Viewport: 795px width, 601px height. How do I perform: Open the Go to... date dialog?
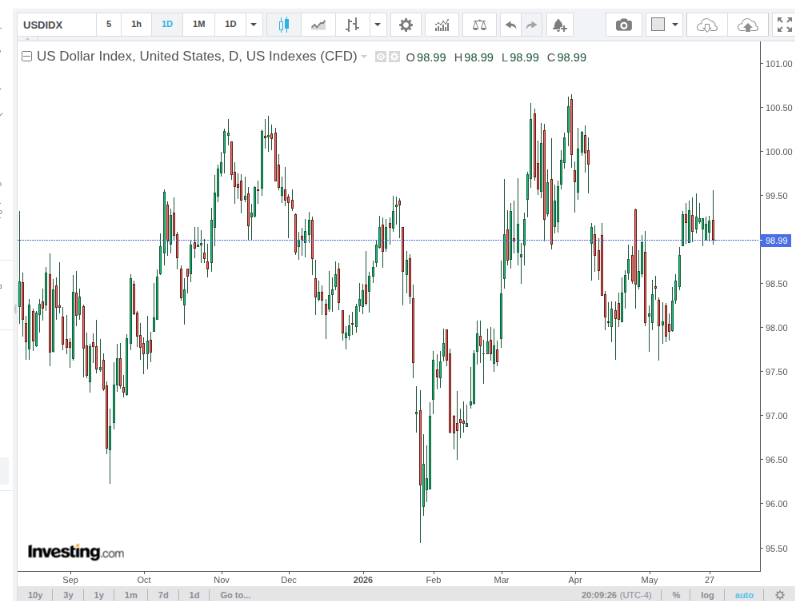235,595
